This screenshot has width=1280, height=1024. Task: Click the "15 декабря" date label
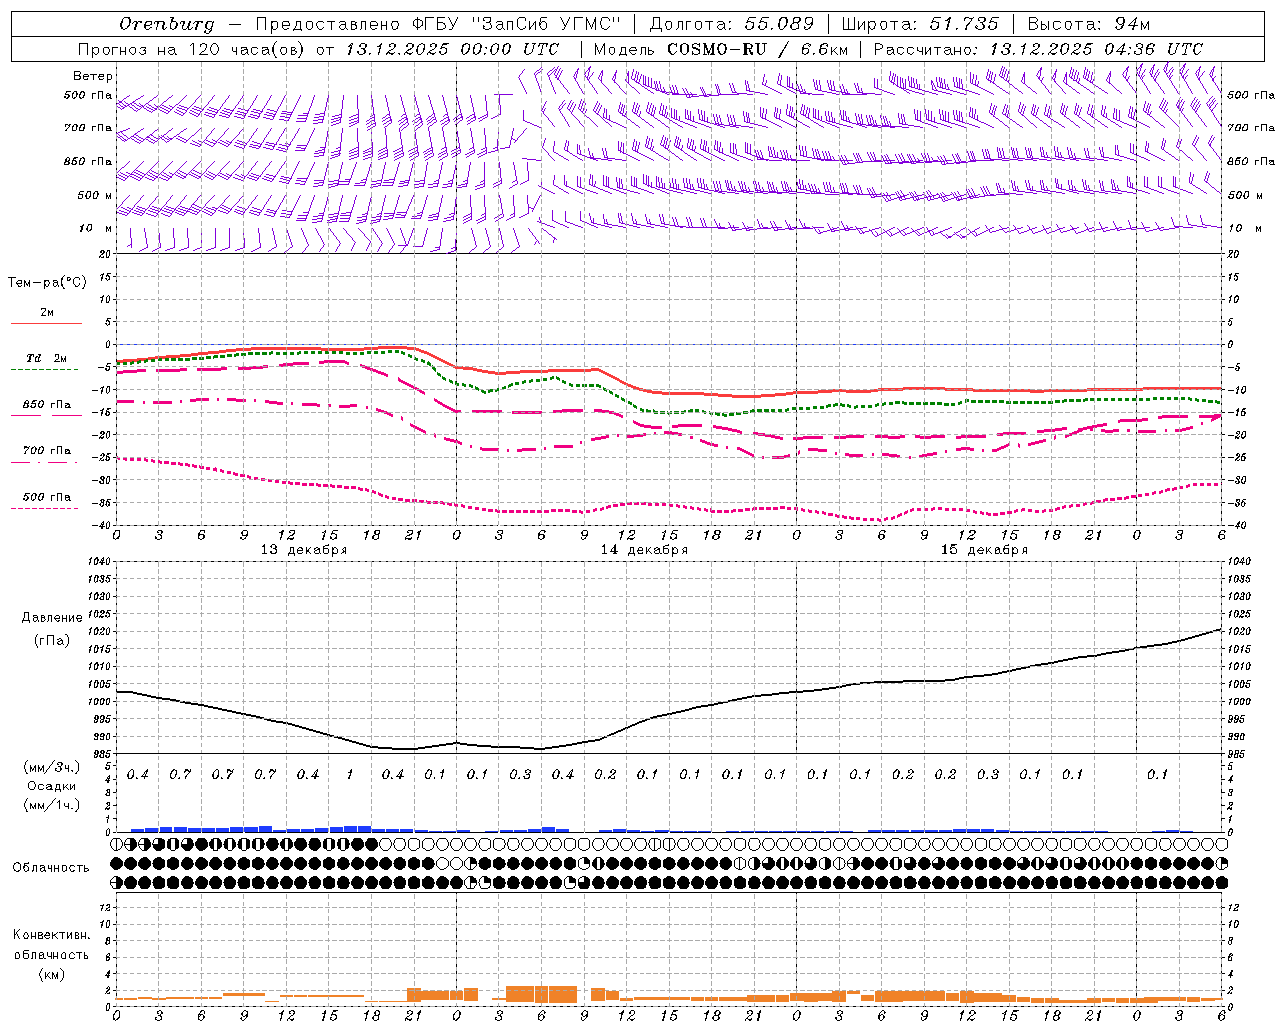coord(984,550)
